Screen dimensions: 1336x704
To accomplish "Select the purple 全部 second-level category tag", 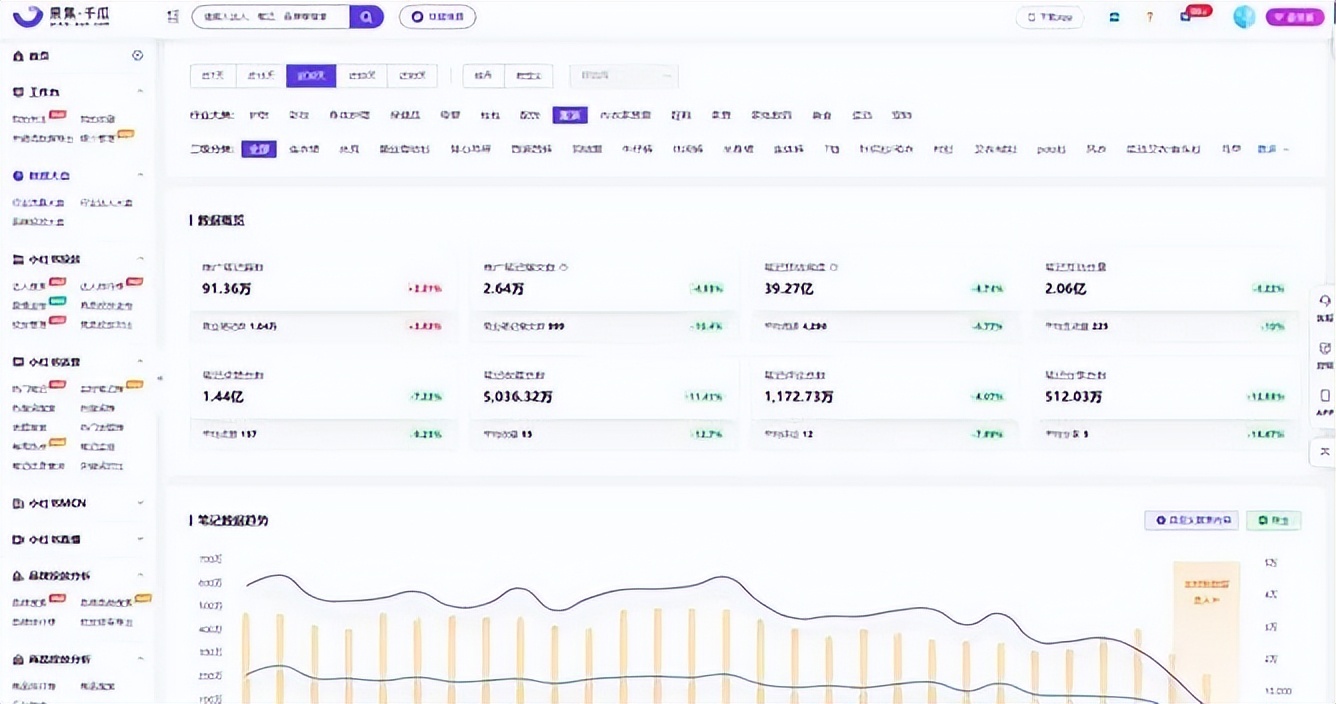I will [x=259, y=149].
